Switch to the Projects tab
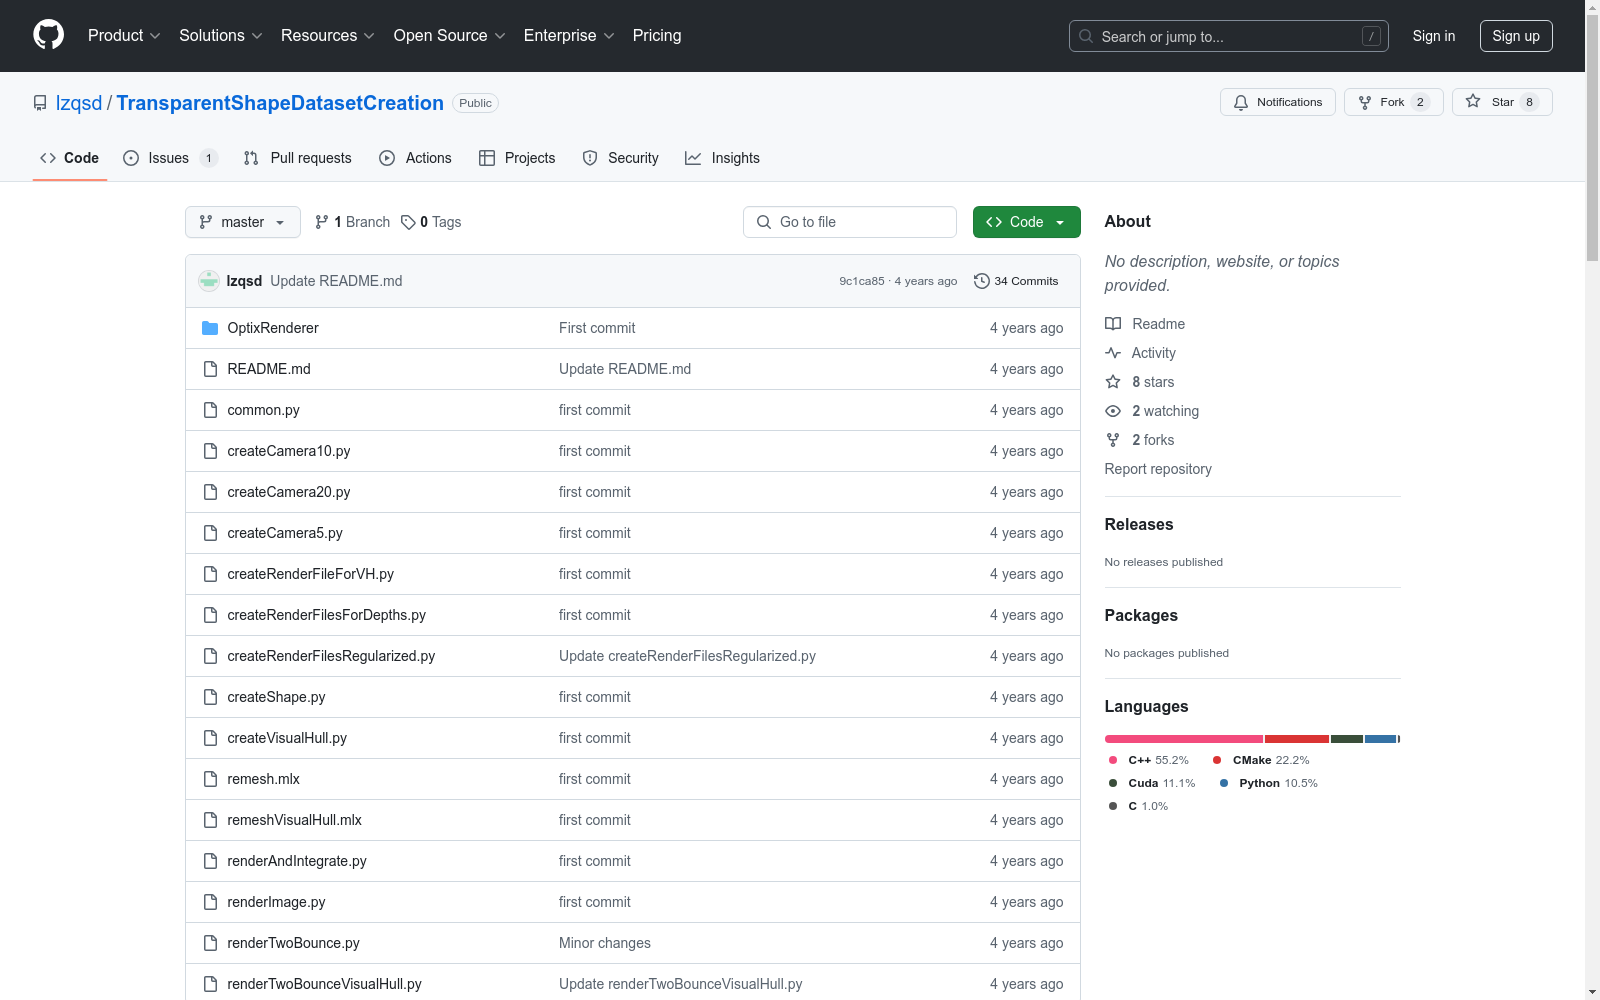This screenshot has height=1000, width=1600. (x=517, y=158)
